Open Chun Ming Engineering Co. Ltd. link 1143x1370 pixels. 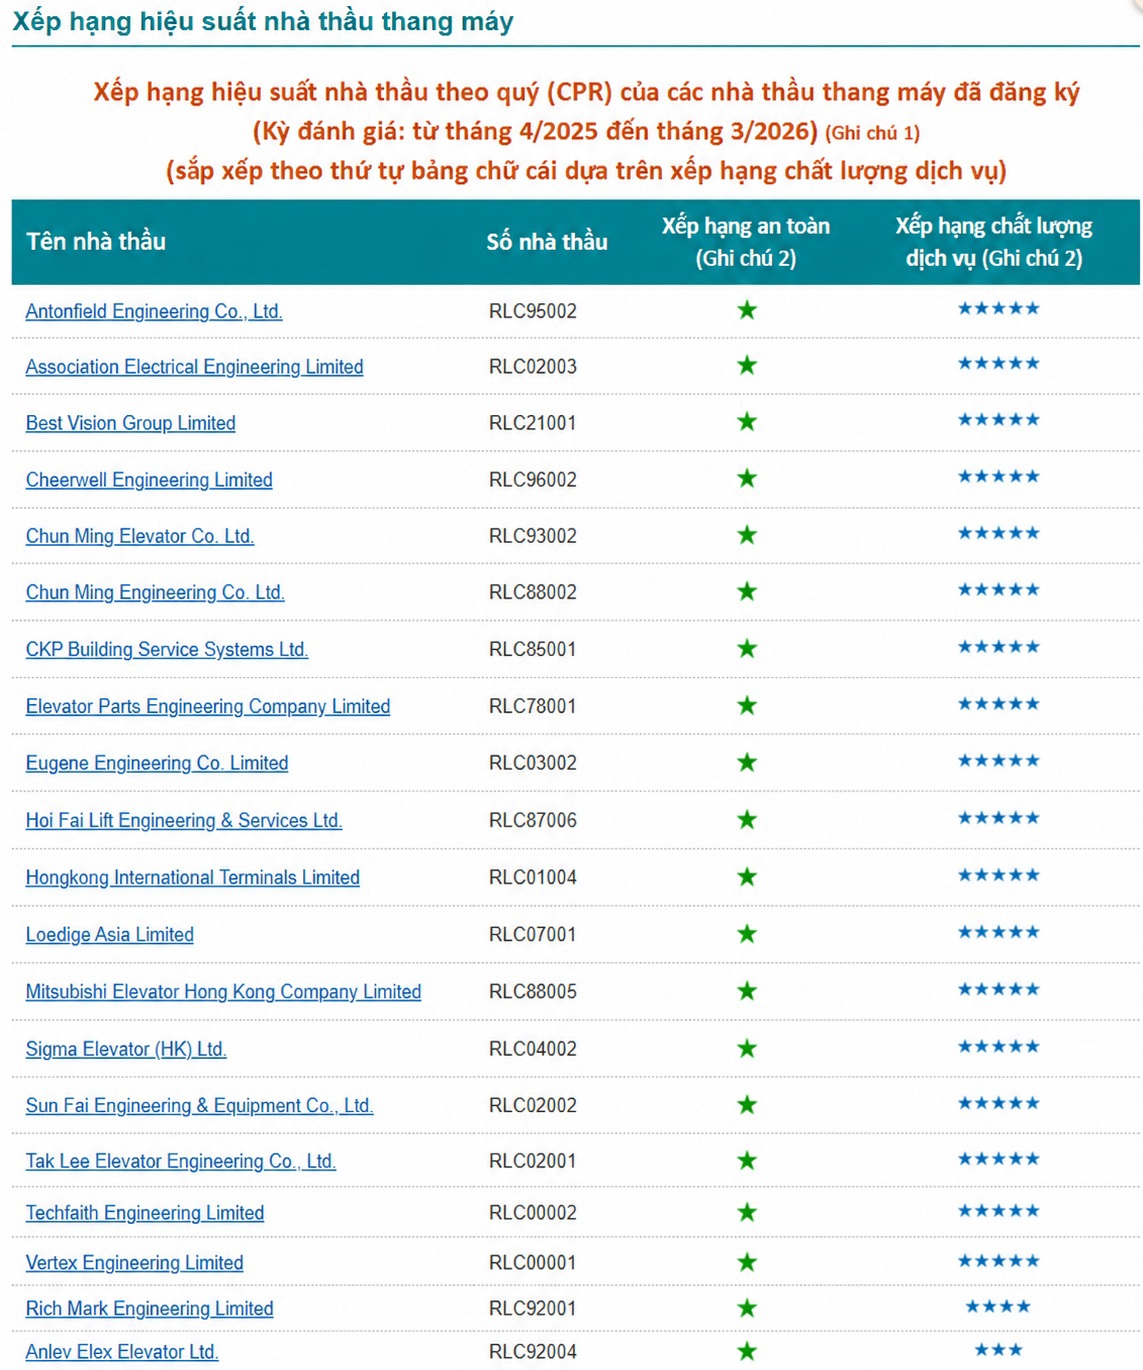click(155, 592)
